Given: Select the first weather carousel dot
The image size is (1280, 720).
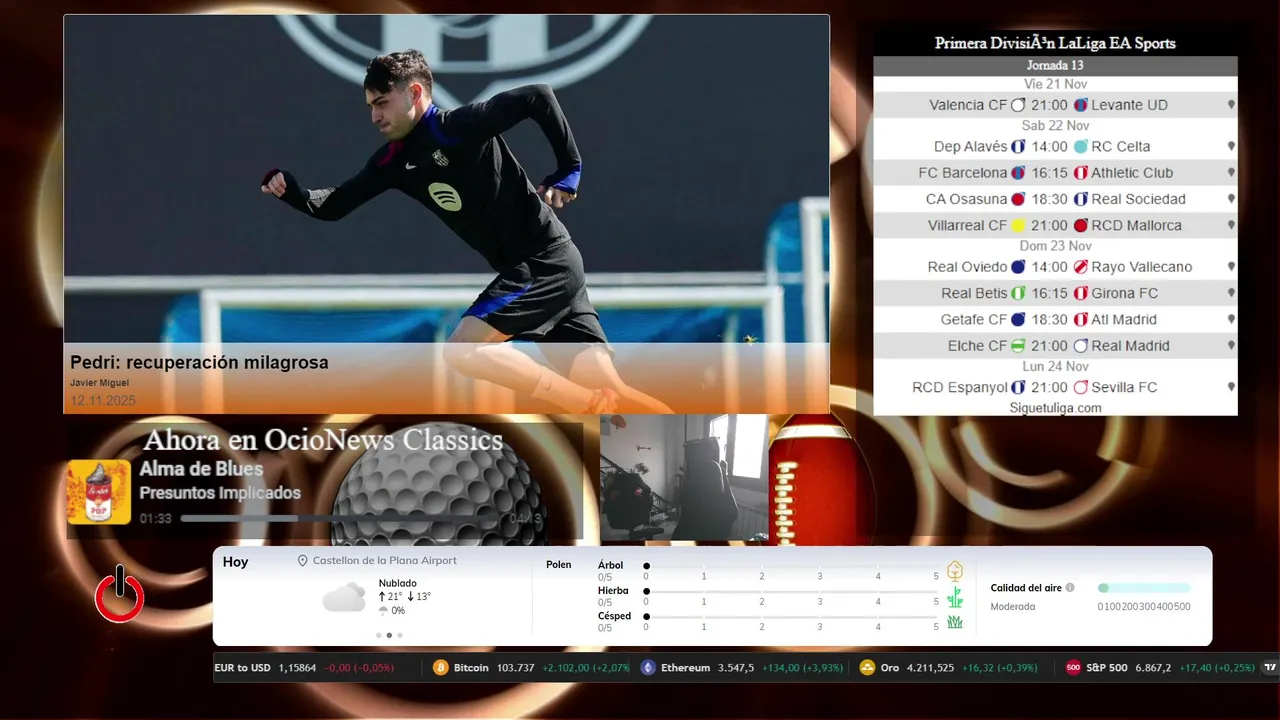Looking at the screenshot, I should 378,635.
